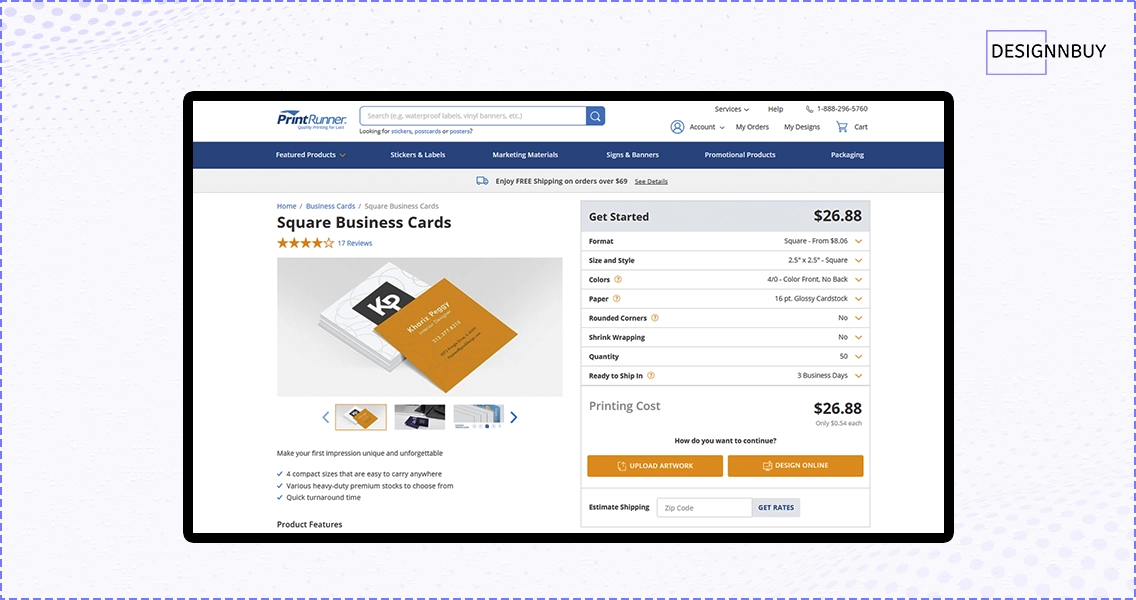Open the Shrink Wrapping dropdown
1136x600 pixels.
click(859, 337)
